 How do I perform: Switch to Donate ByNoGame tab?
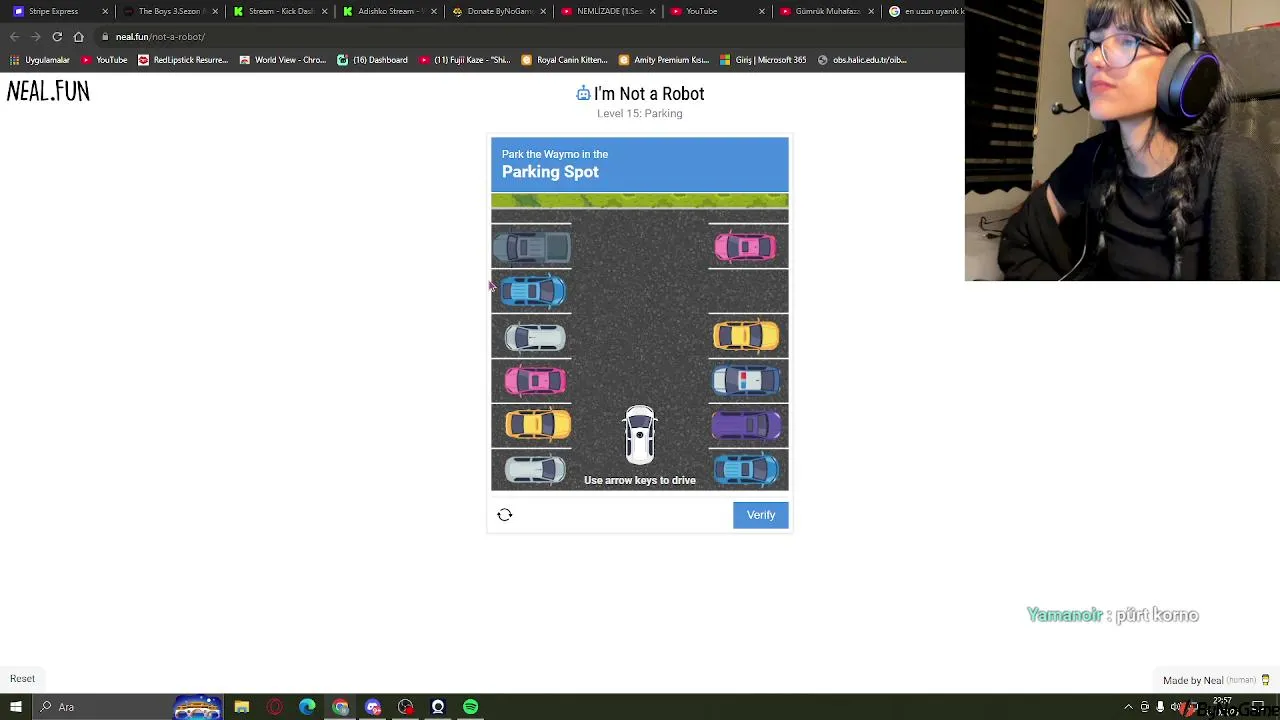500,11
